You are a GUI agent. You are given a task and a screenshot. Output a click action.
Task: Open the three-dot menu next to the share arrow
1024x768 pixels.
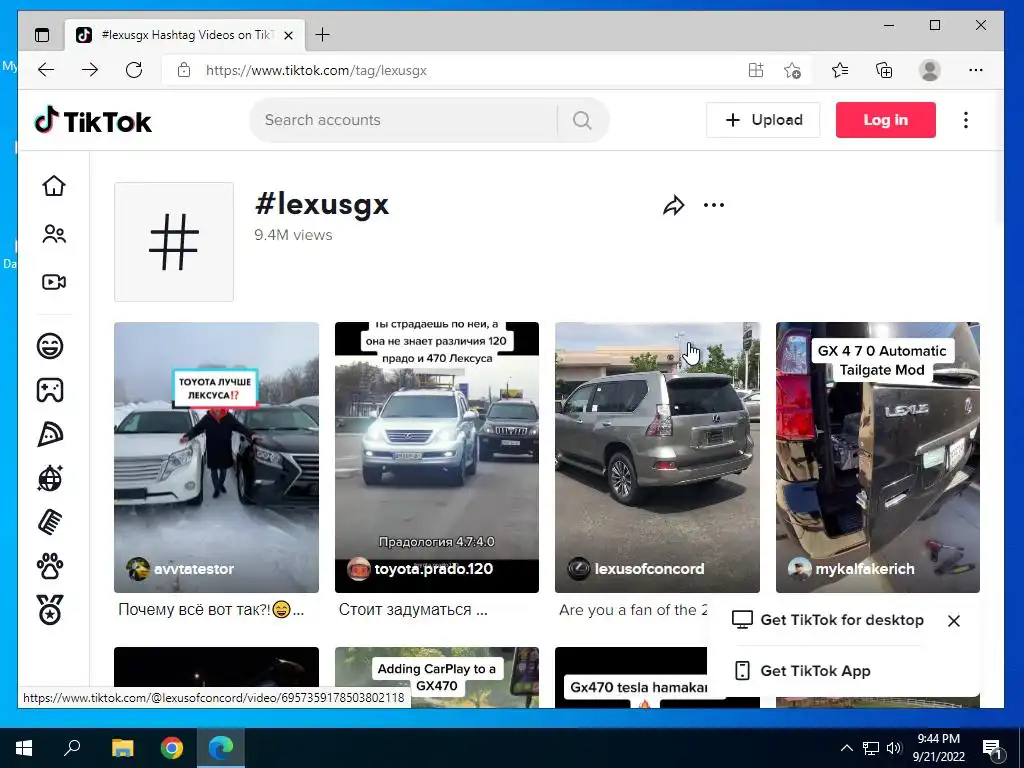[714, 205]
